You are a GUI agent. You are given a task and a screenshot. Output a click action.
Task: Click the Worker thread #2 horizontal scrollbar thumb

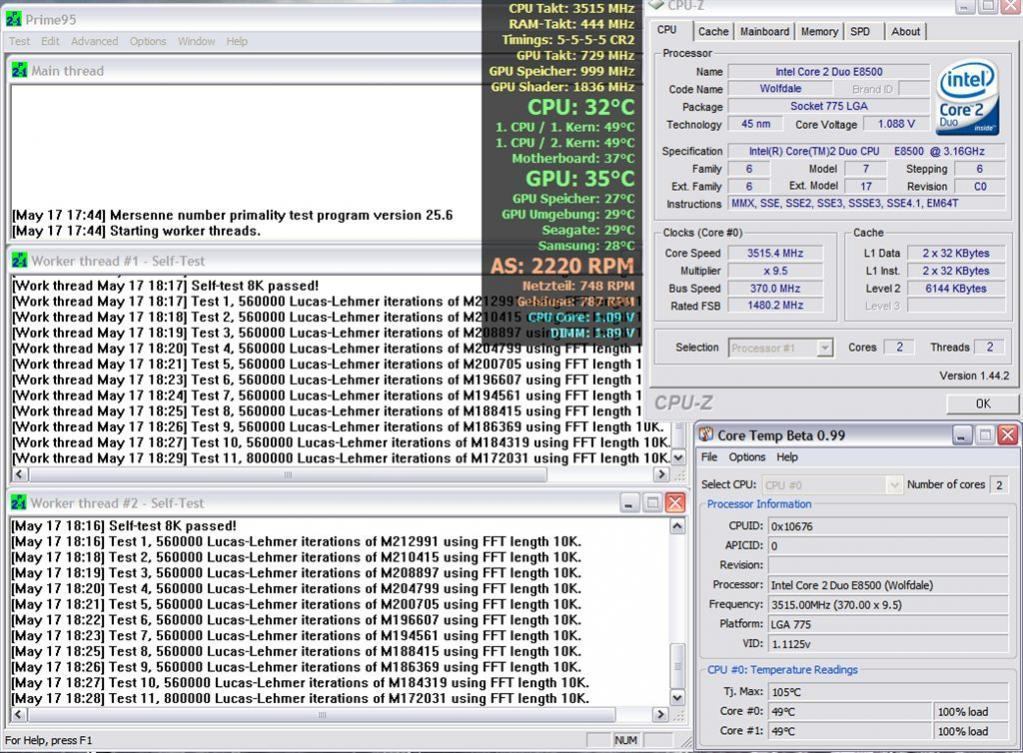tap(321, 715)
